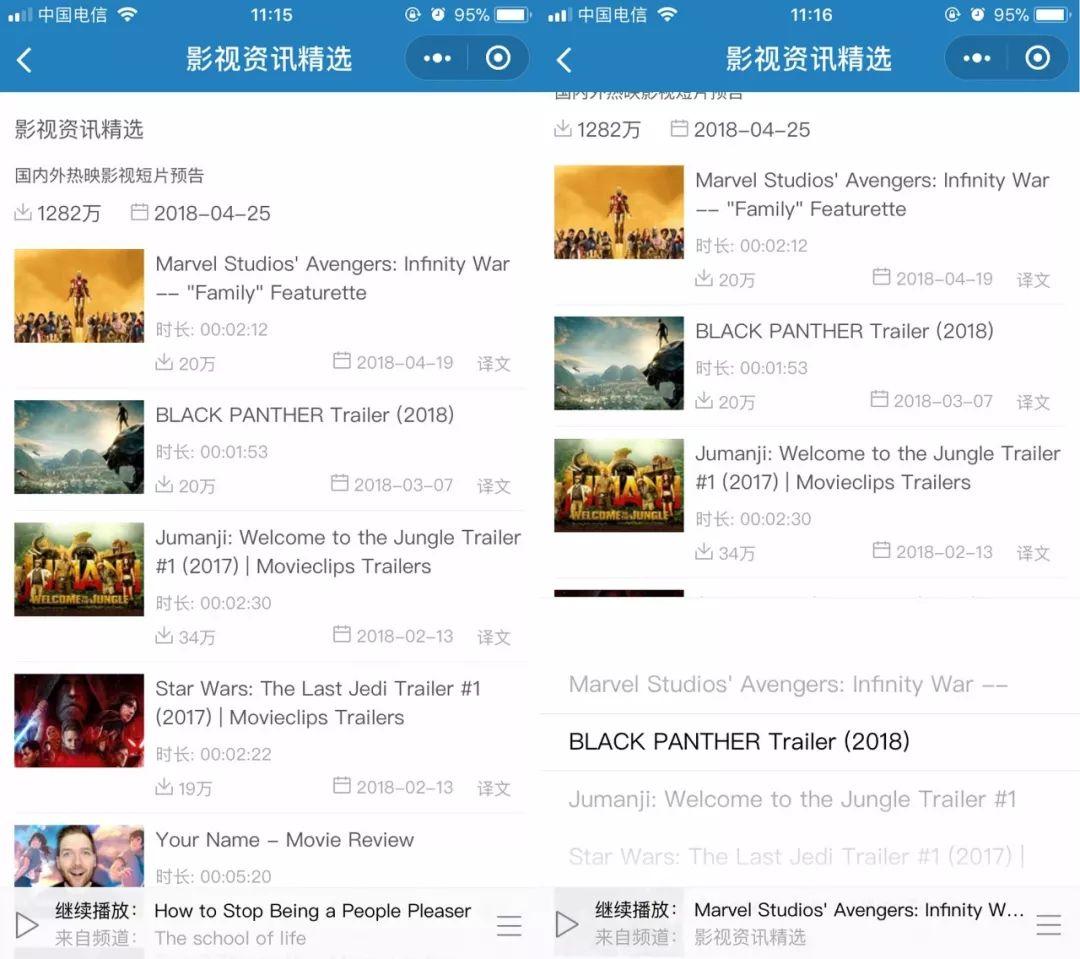Open 'BLACK PANTHER Trailer (2018)' title on the left screen
Screen dimensions: 1080x959
point(304,415)
